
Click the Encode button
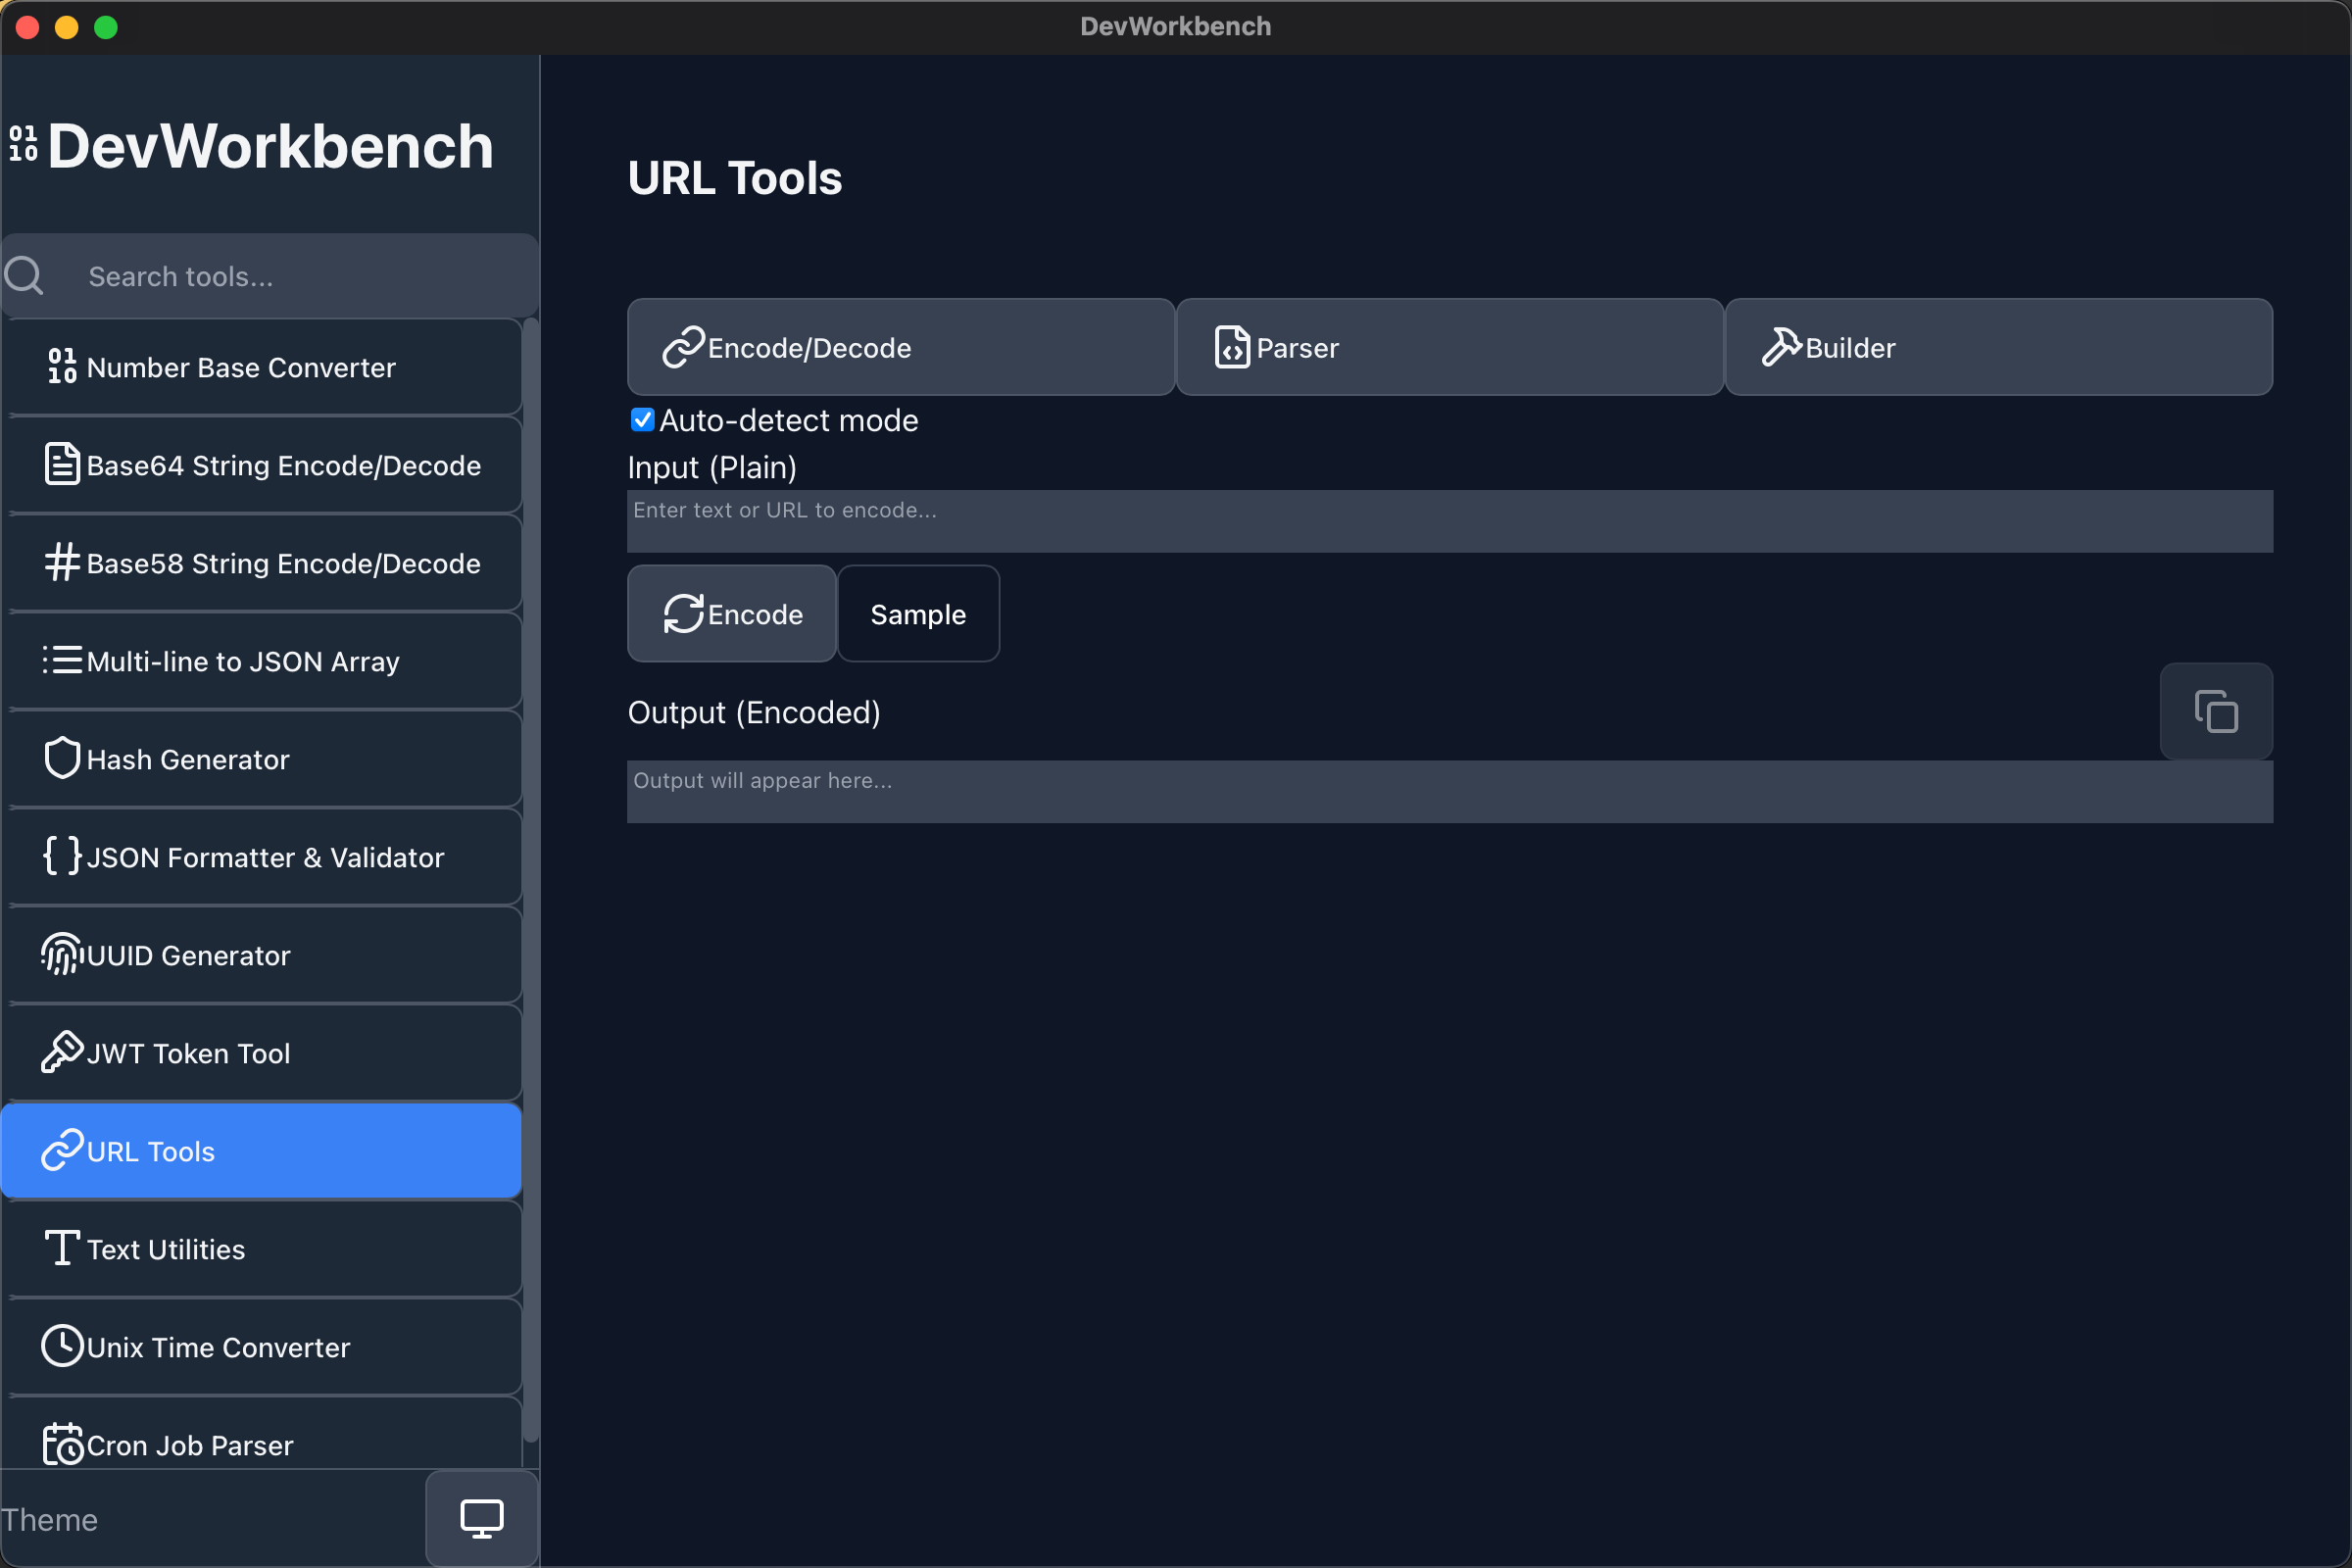[732, 613]
